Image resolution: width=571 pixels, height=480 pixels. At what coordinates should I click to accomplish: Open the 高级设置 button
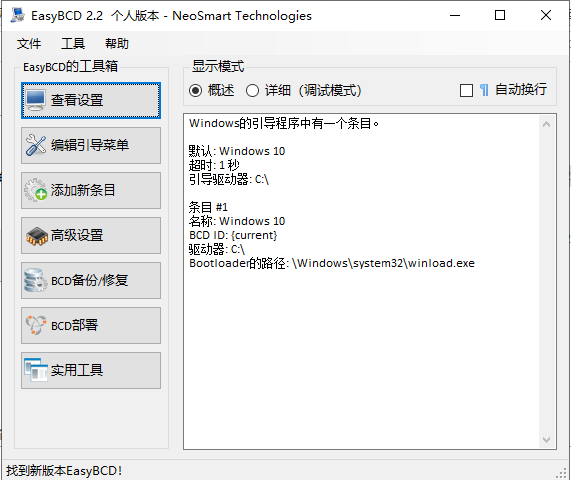point(91,235)
